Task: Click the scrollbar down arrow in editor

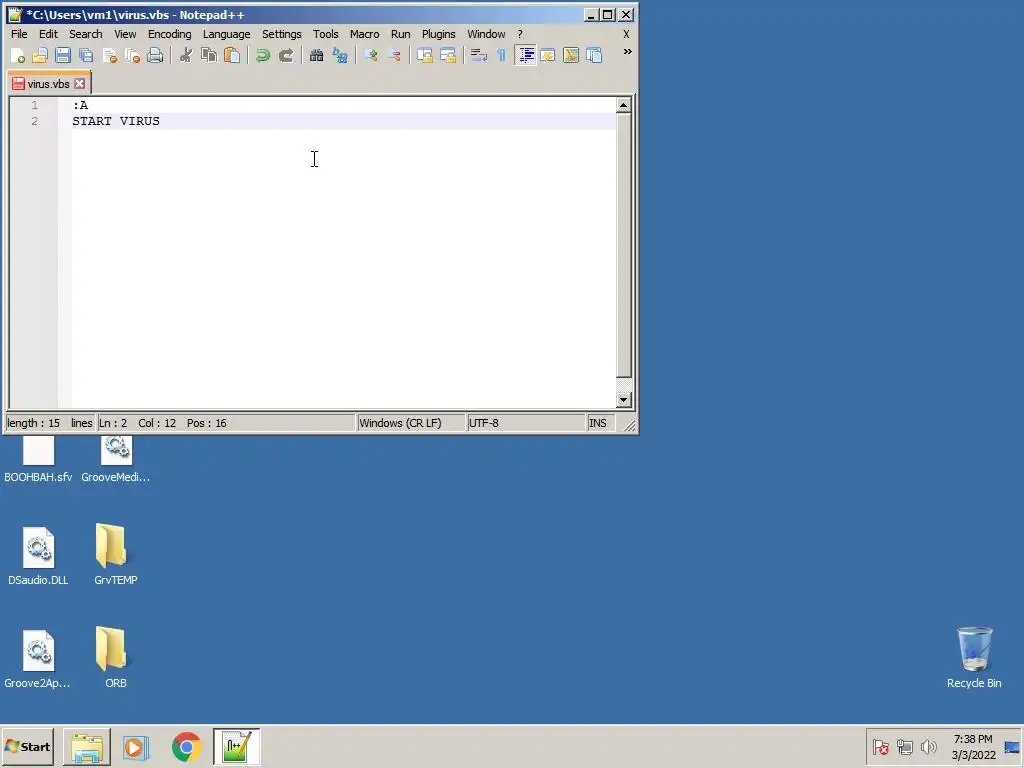Action: click(x=624, y=400)
